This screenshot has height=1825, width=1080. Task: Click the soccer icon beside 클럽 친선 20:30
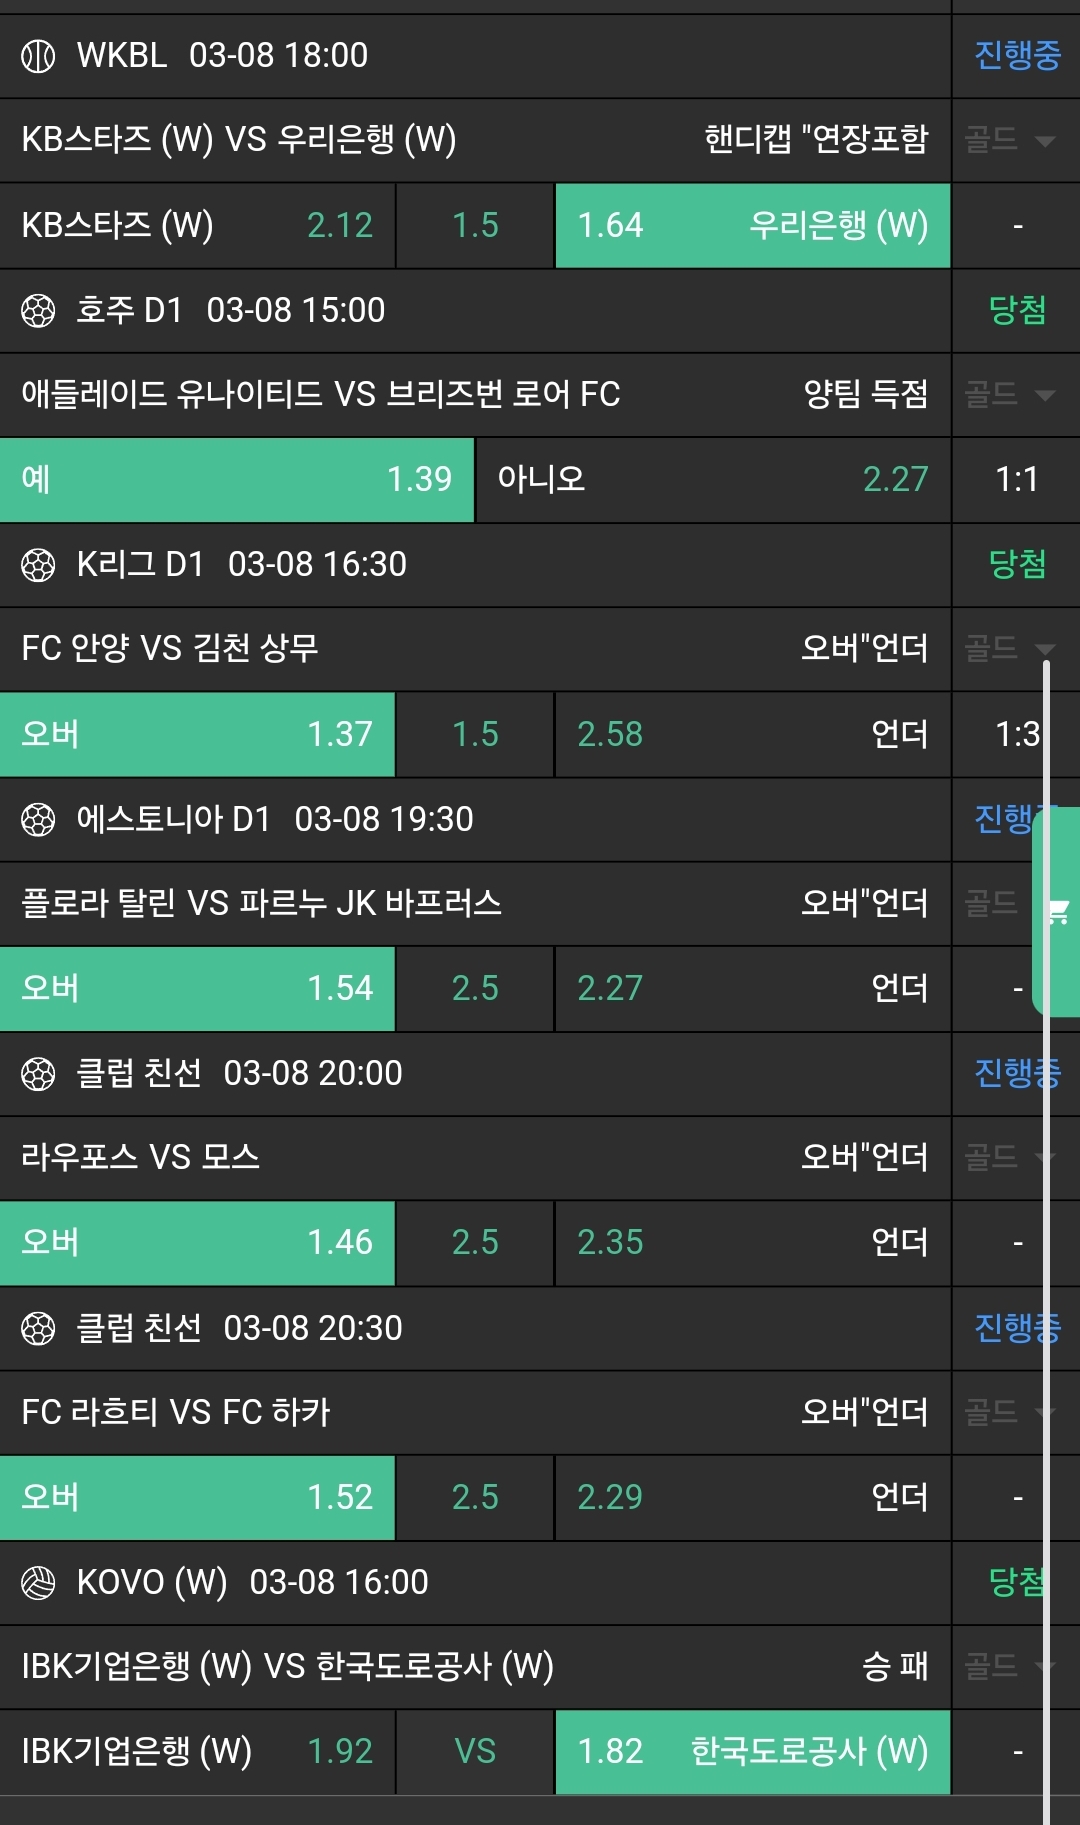click(38, 1329)
